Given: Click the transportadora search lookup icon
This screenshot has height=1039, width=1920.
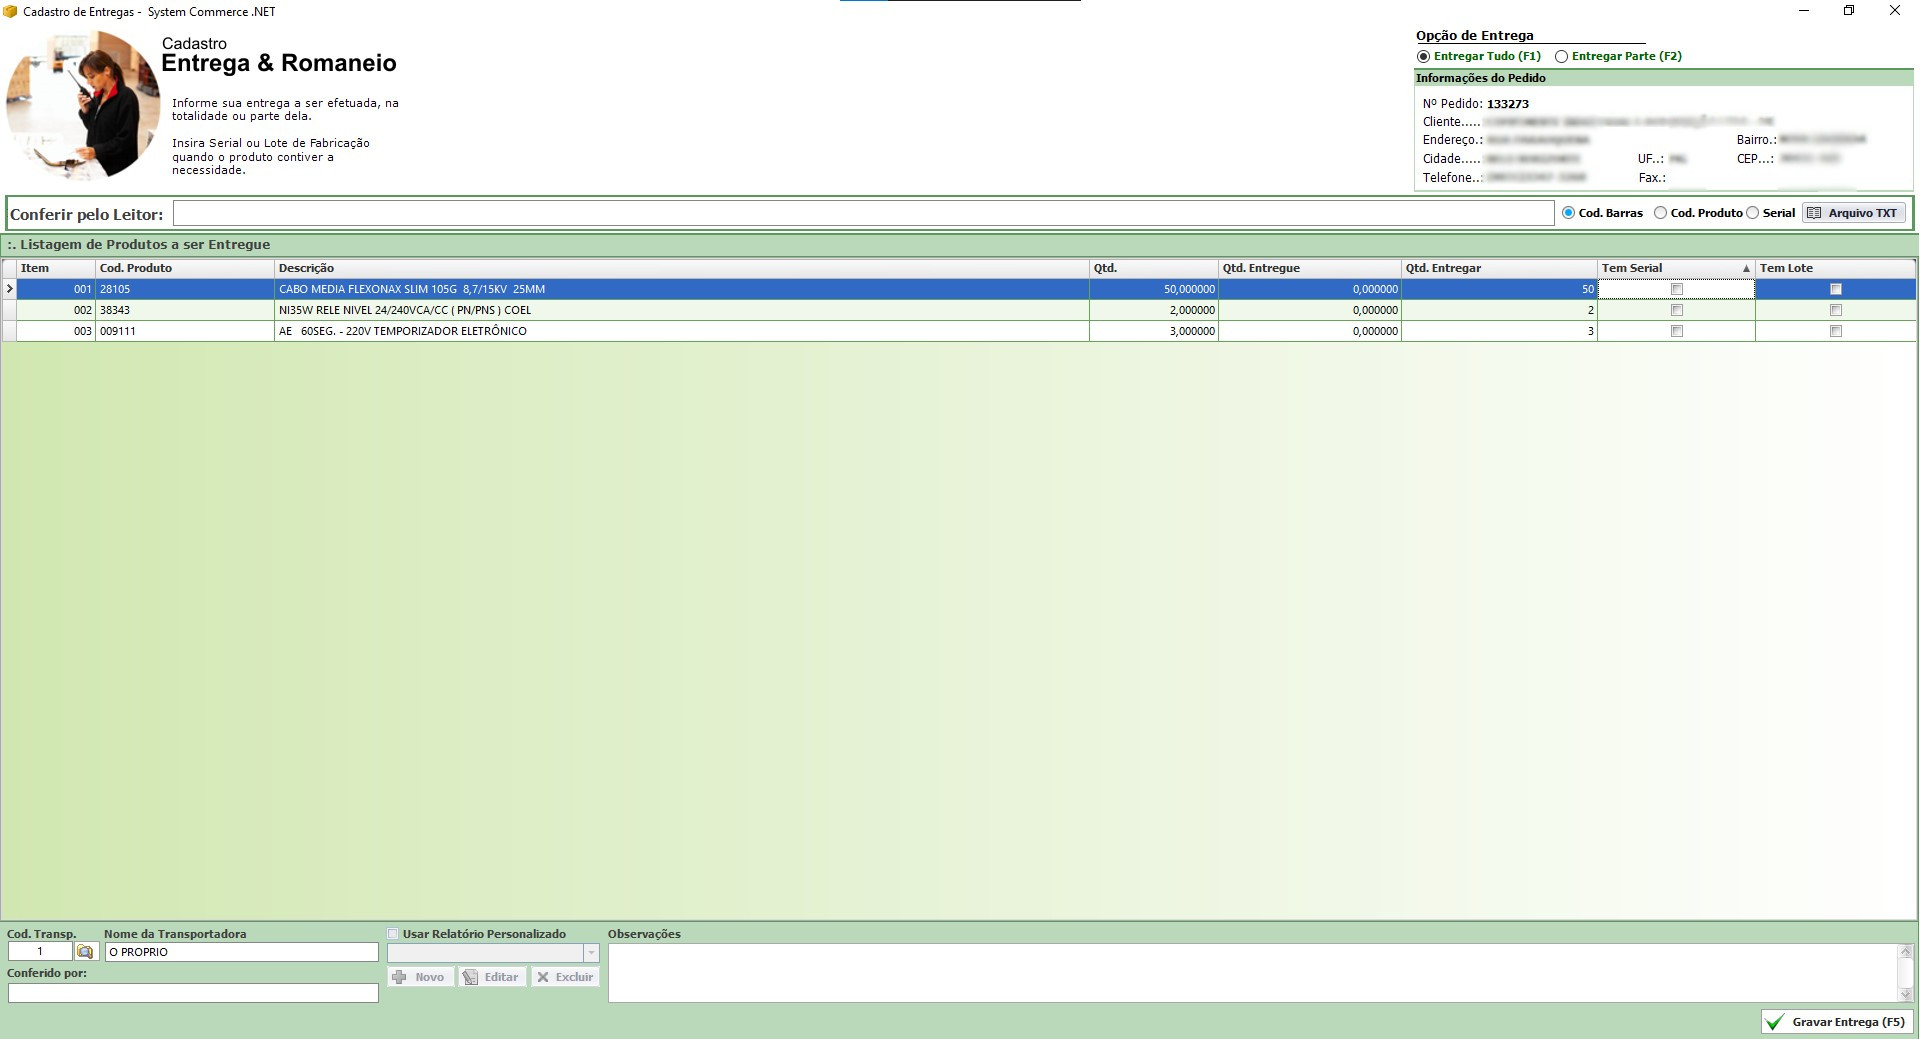Looking at the screenshot, I should (x=85, y=952).
